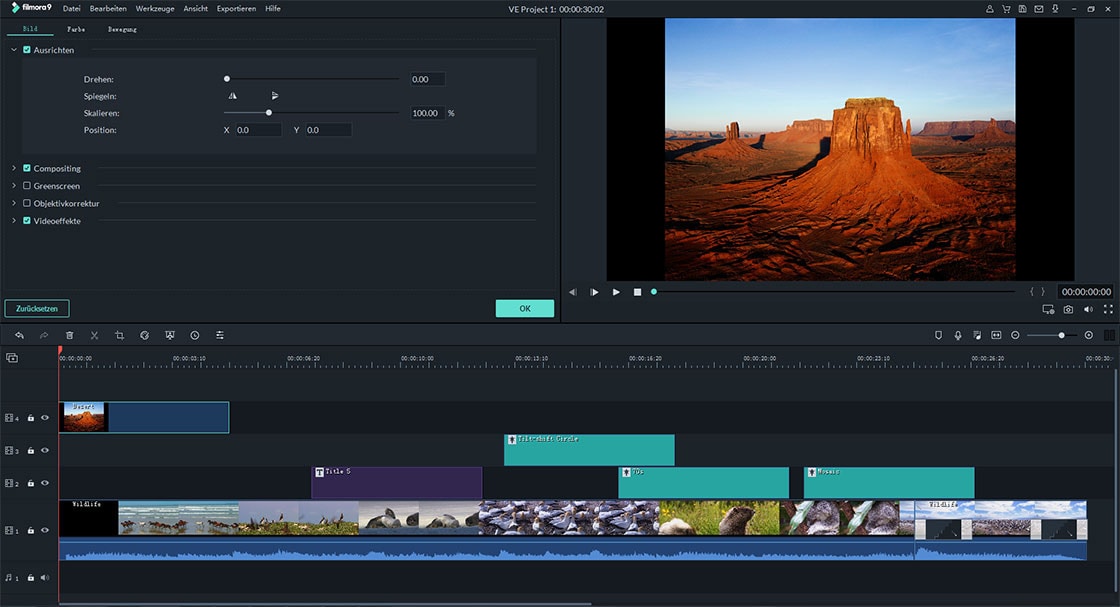Hide video track 2 with eye icon
Viewport: 1120px width, 607px height.
click(45, 483)
